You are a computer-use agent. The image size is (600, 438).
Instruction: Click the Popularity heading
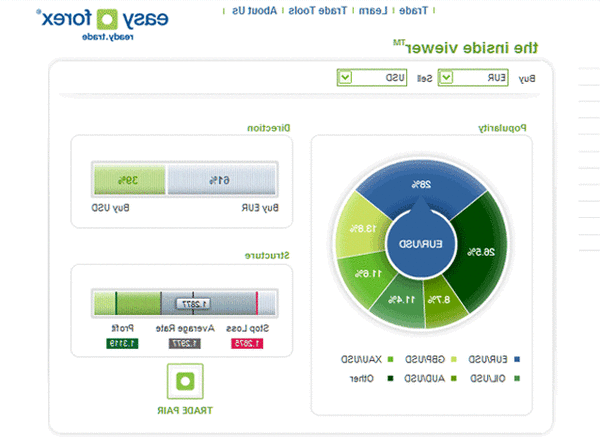click(502, 128)
